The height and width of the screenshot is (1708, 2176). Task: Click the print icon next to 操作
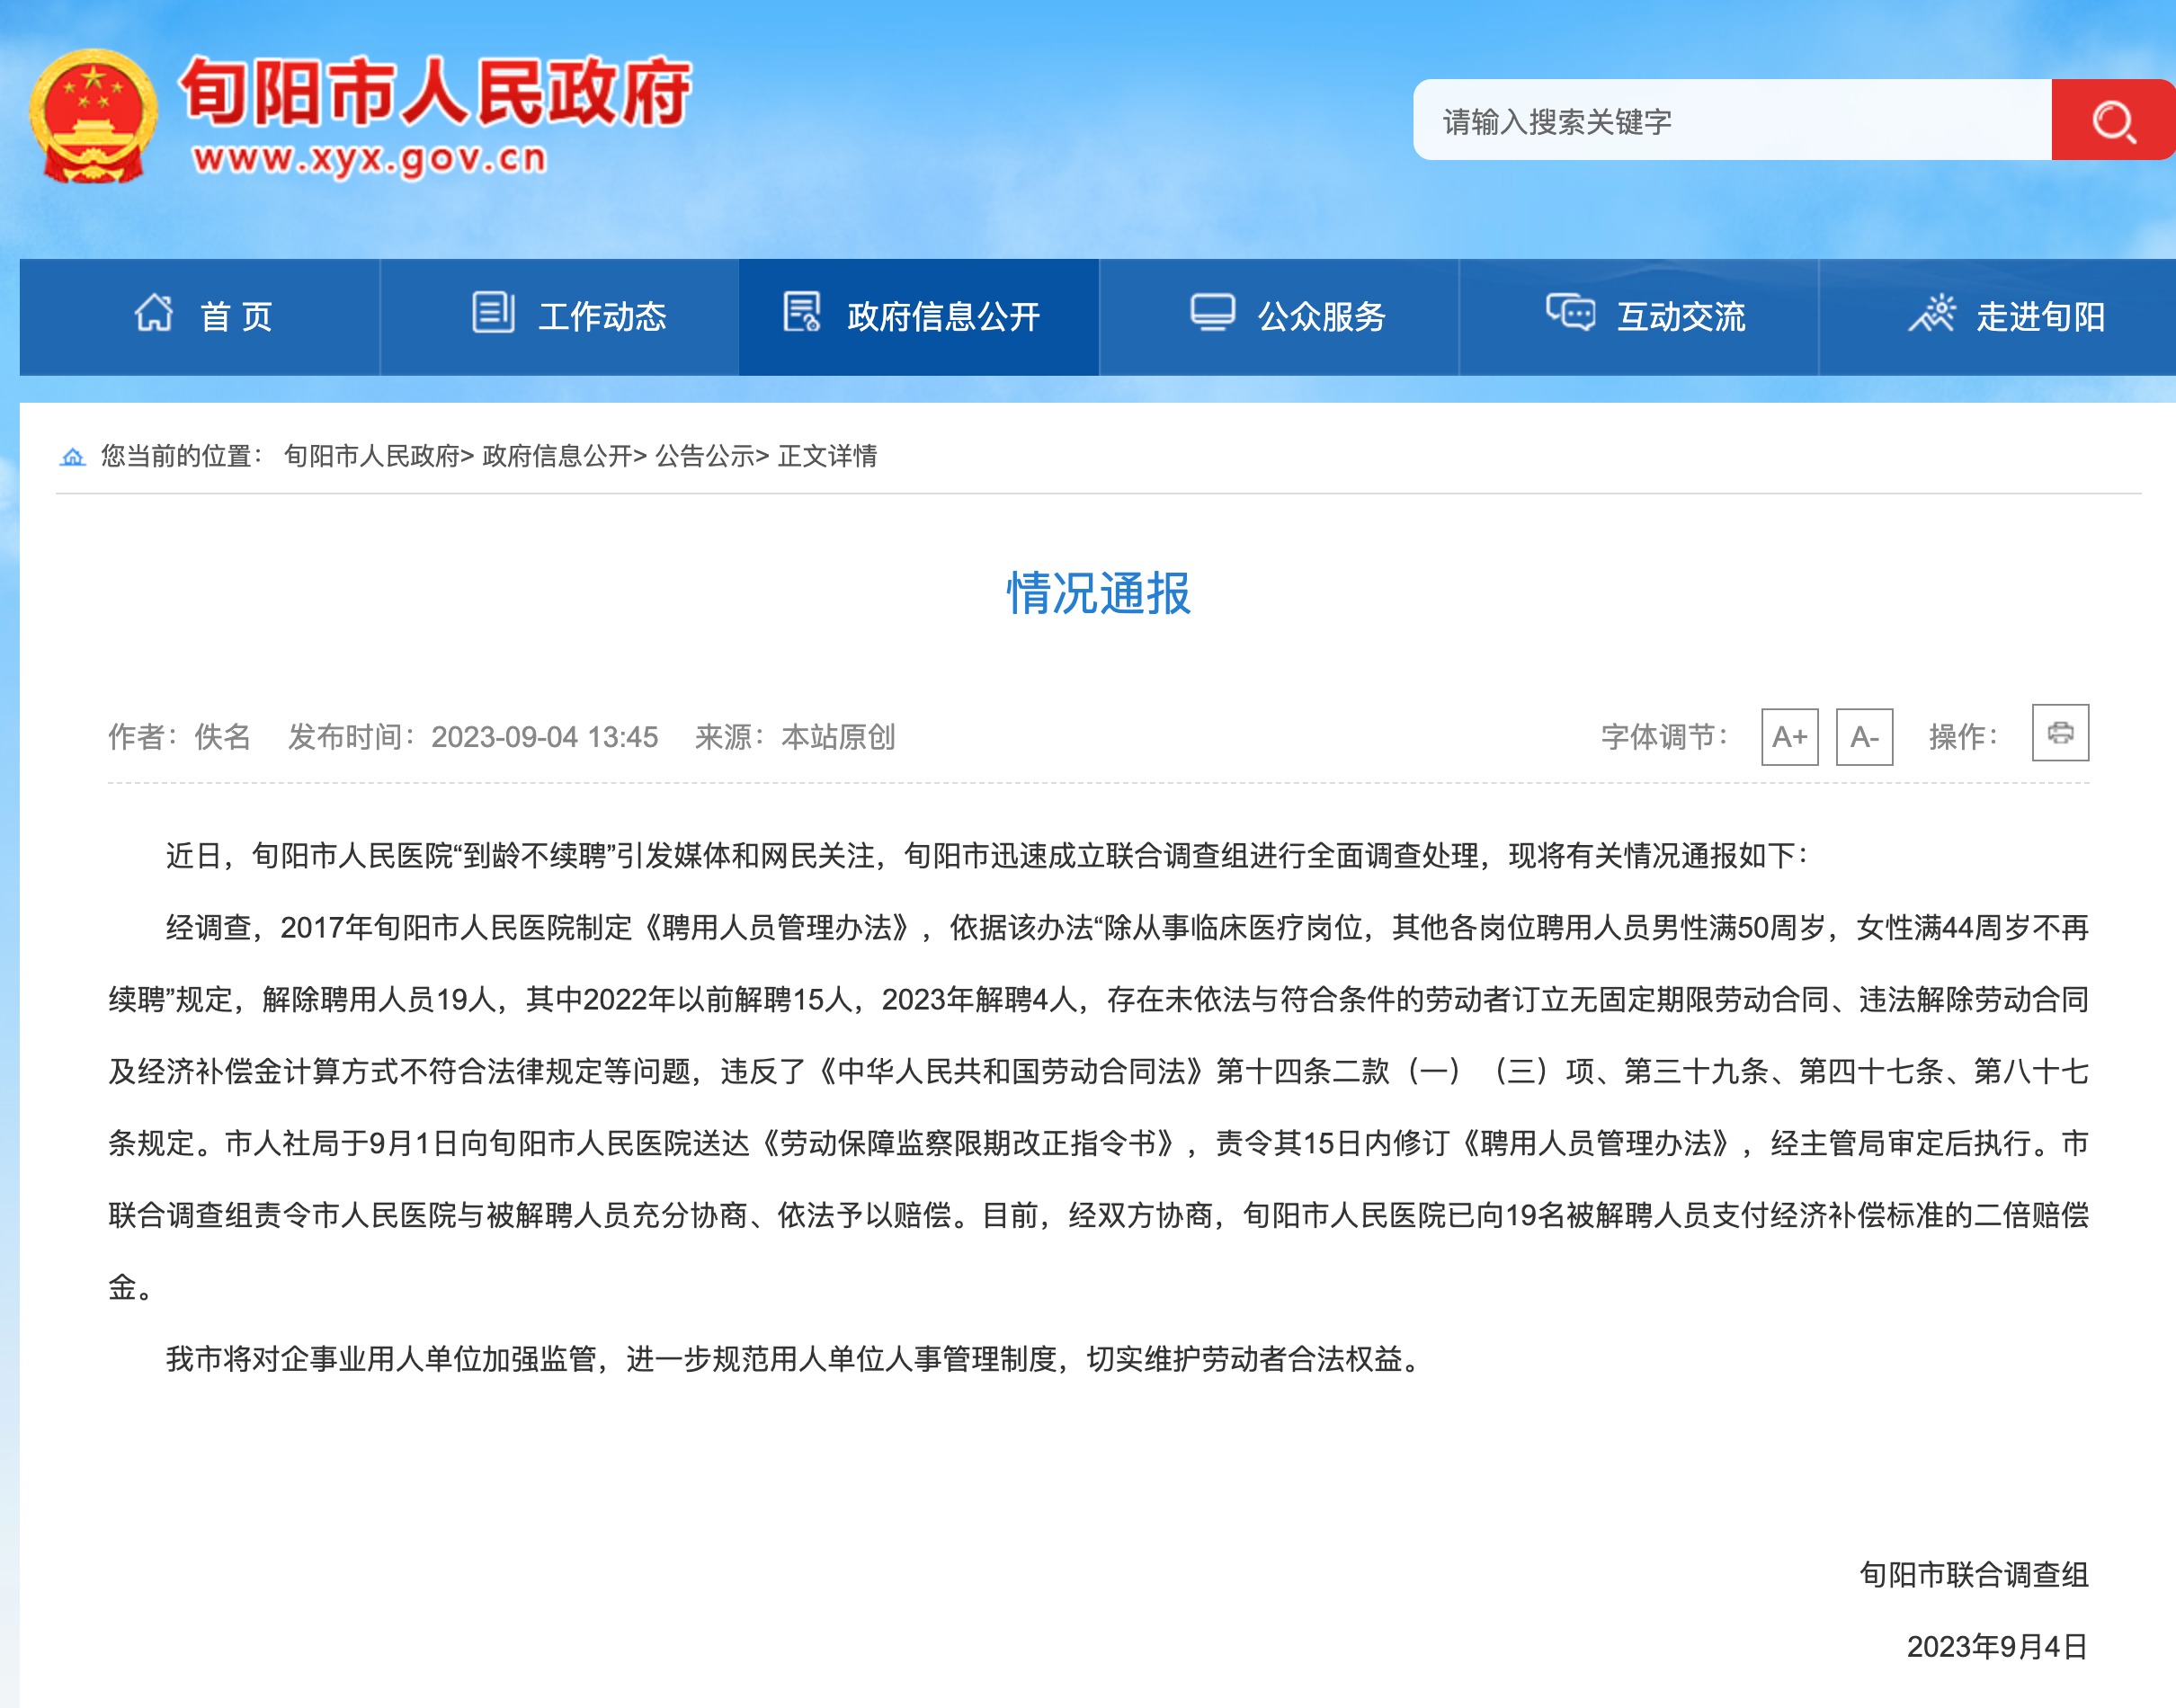(2059, 733)
